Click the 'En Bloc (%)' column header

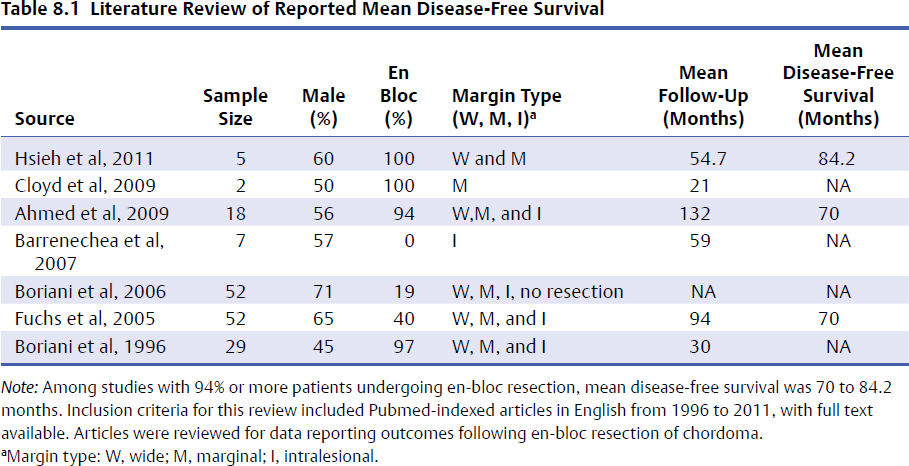(x=401, y=96)
